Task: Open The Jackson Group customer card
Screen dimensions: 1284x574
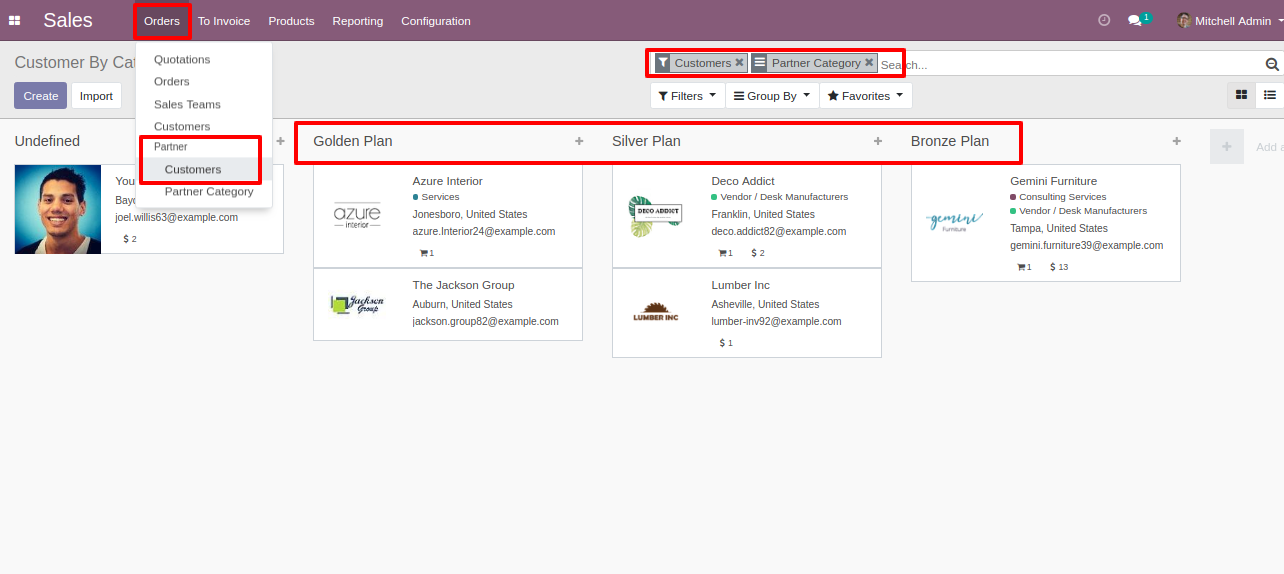Action: (448, 304)
